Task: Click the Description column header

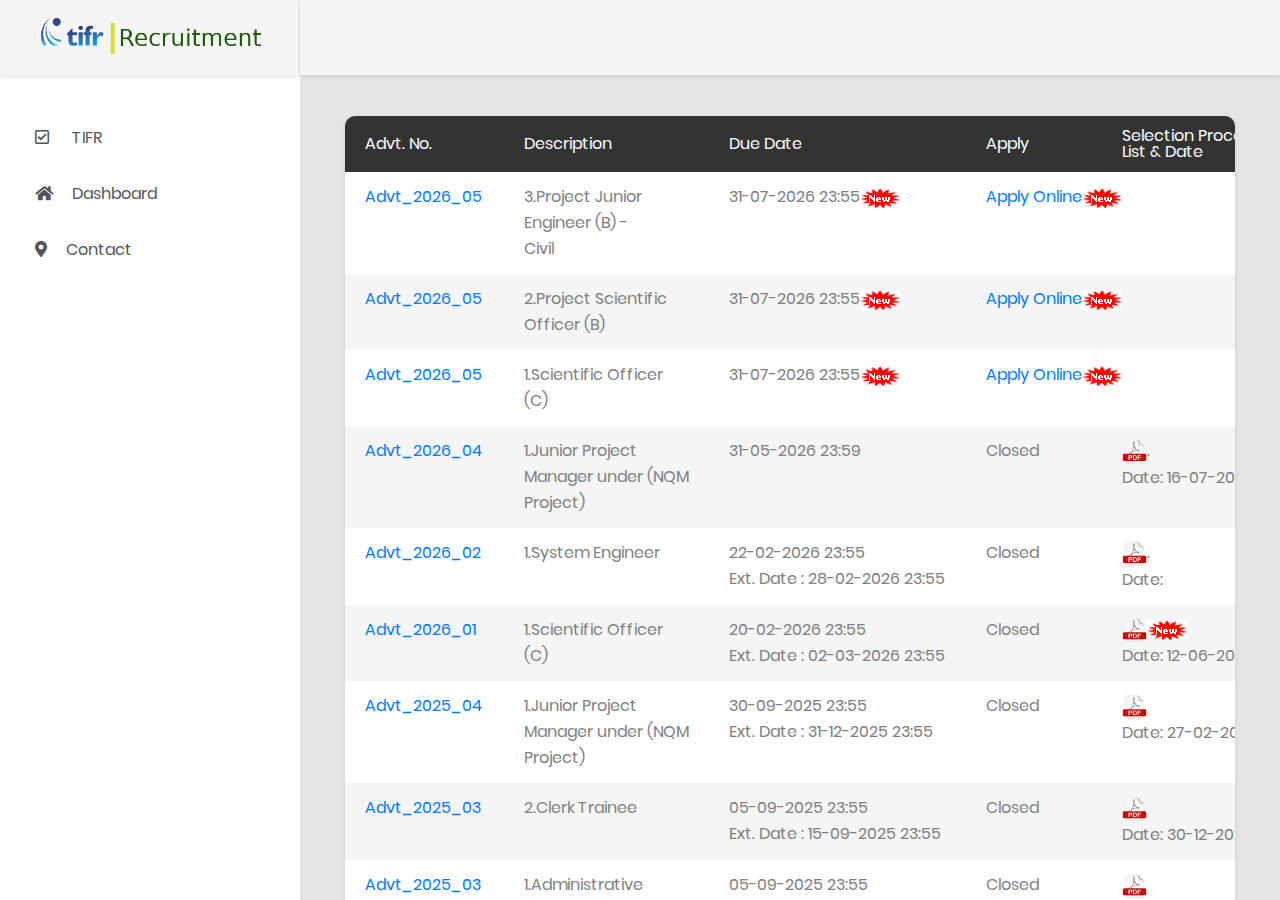Action: tap(568, 144)
